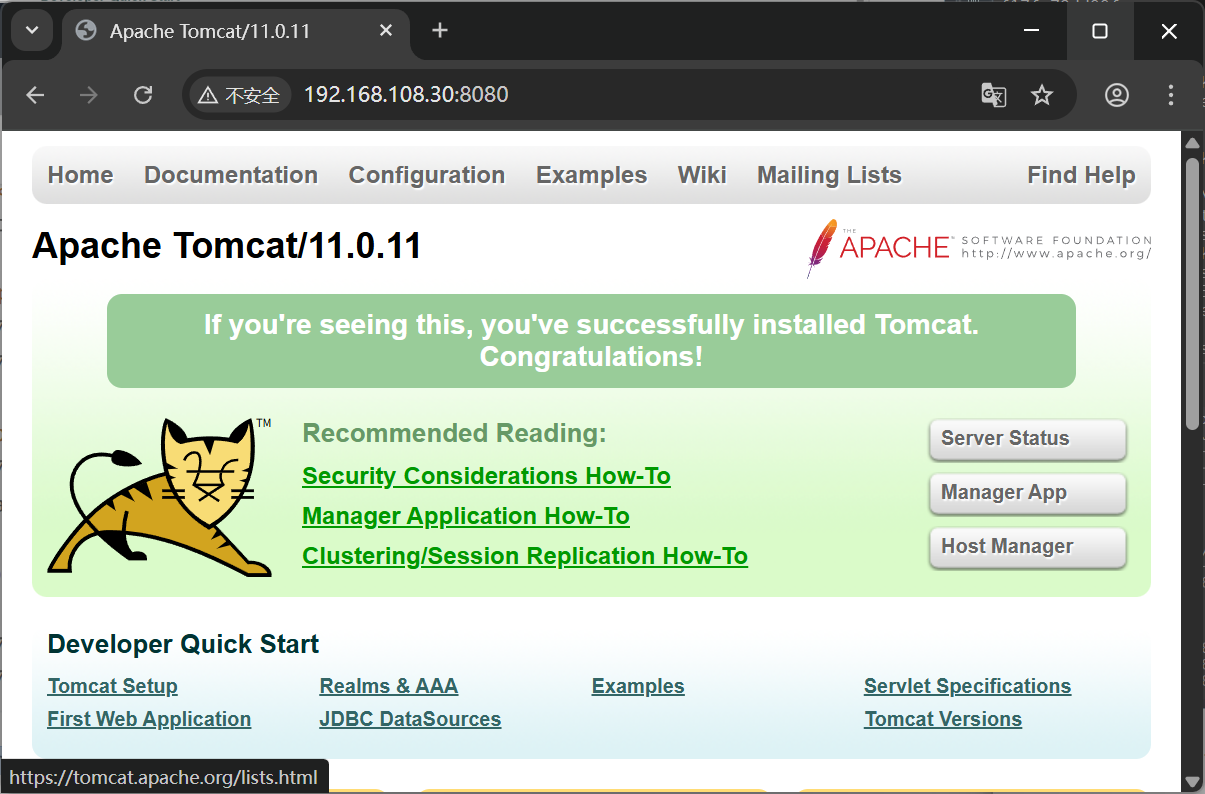The width and height of the screenshot is (1205, 794).
Task: Open Examples link under Developer Quick Start
Action: tap(638, 686)
